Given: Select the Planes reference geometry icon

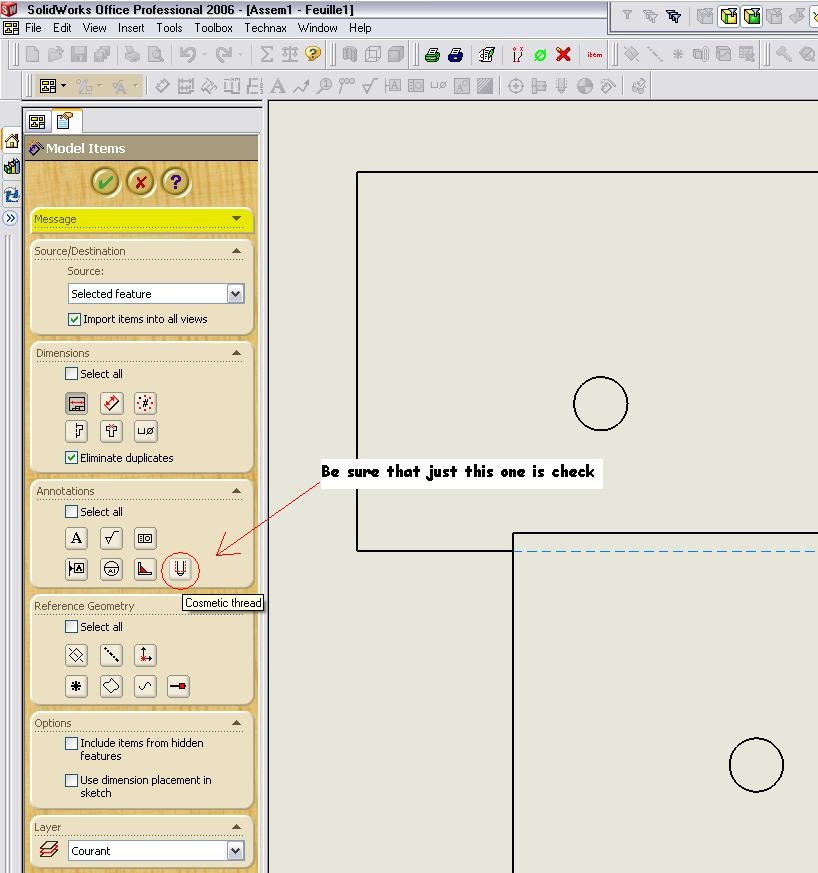Looking at the screenshot, I should [76, 655].
